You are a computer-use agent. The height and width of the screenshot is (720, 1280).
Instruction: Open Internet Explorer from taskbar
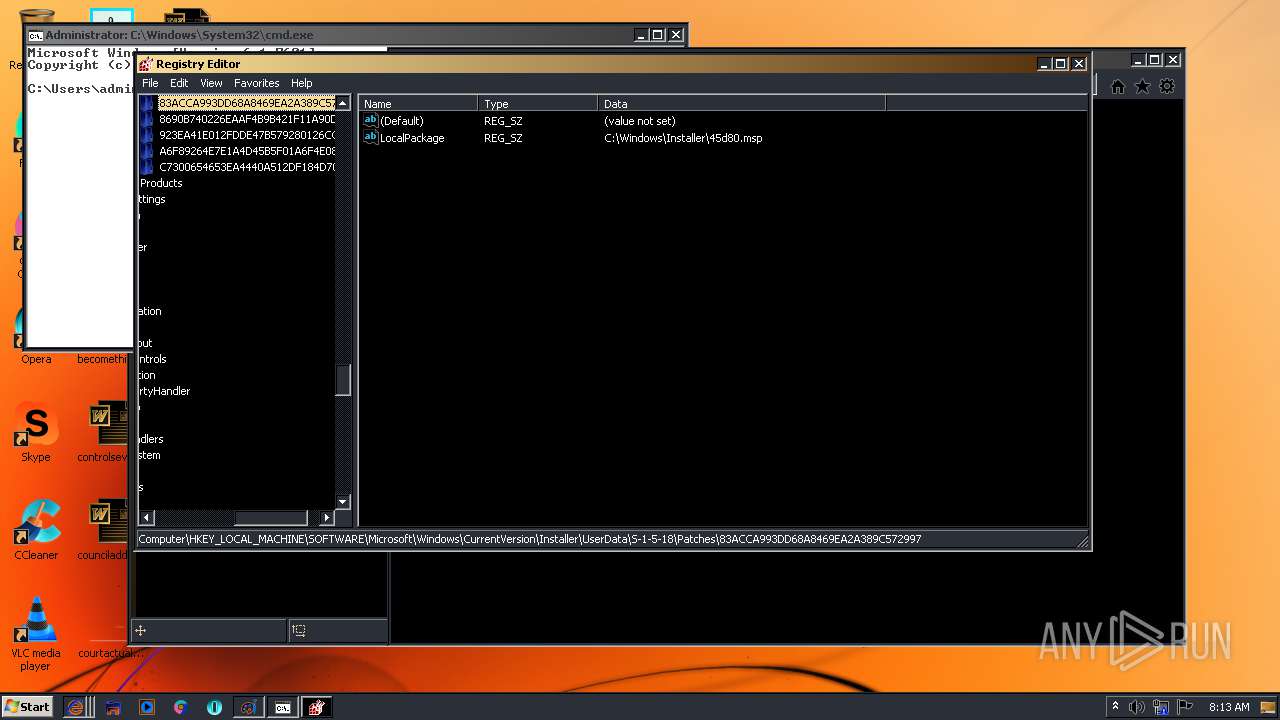coord(75,707)
